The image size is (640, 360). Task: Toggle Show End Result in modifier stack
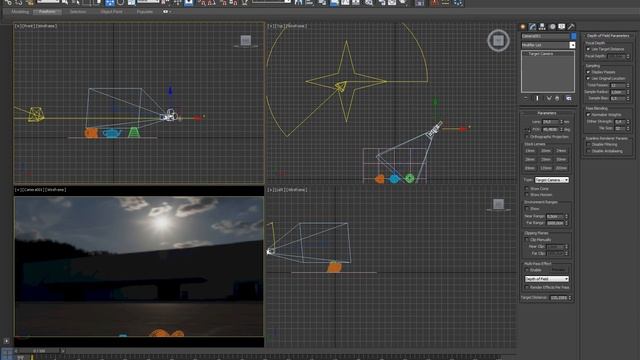point(537,98)
